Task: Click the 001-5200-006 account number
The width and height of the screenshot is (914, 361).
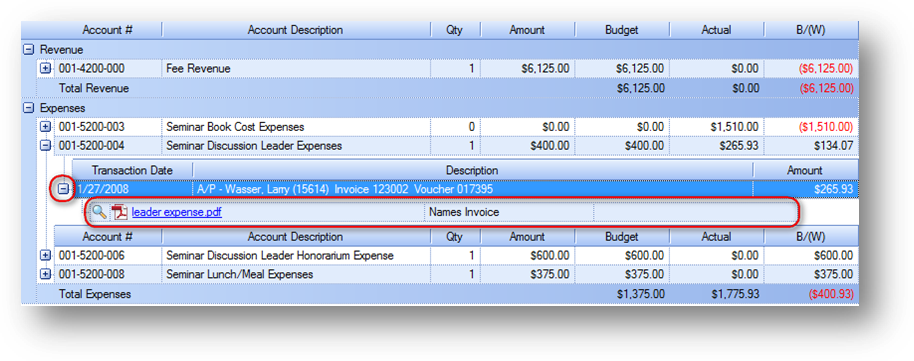Action: click(x=92, y=255)
